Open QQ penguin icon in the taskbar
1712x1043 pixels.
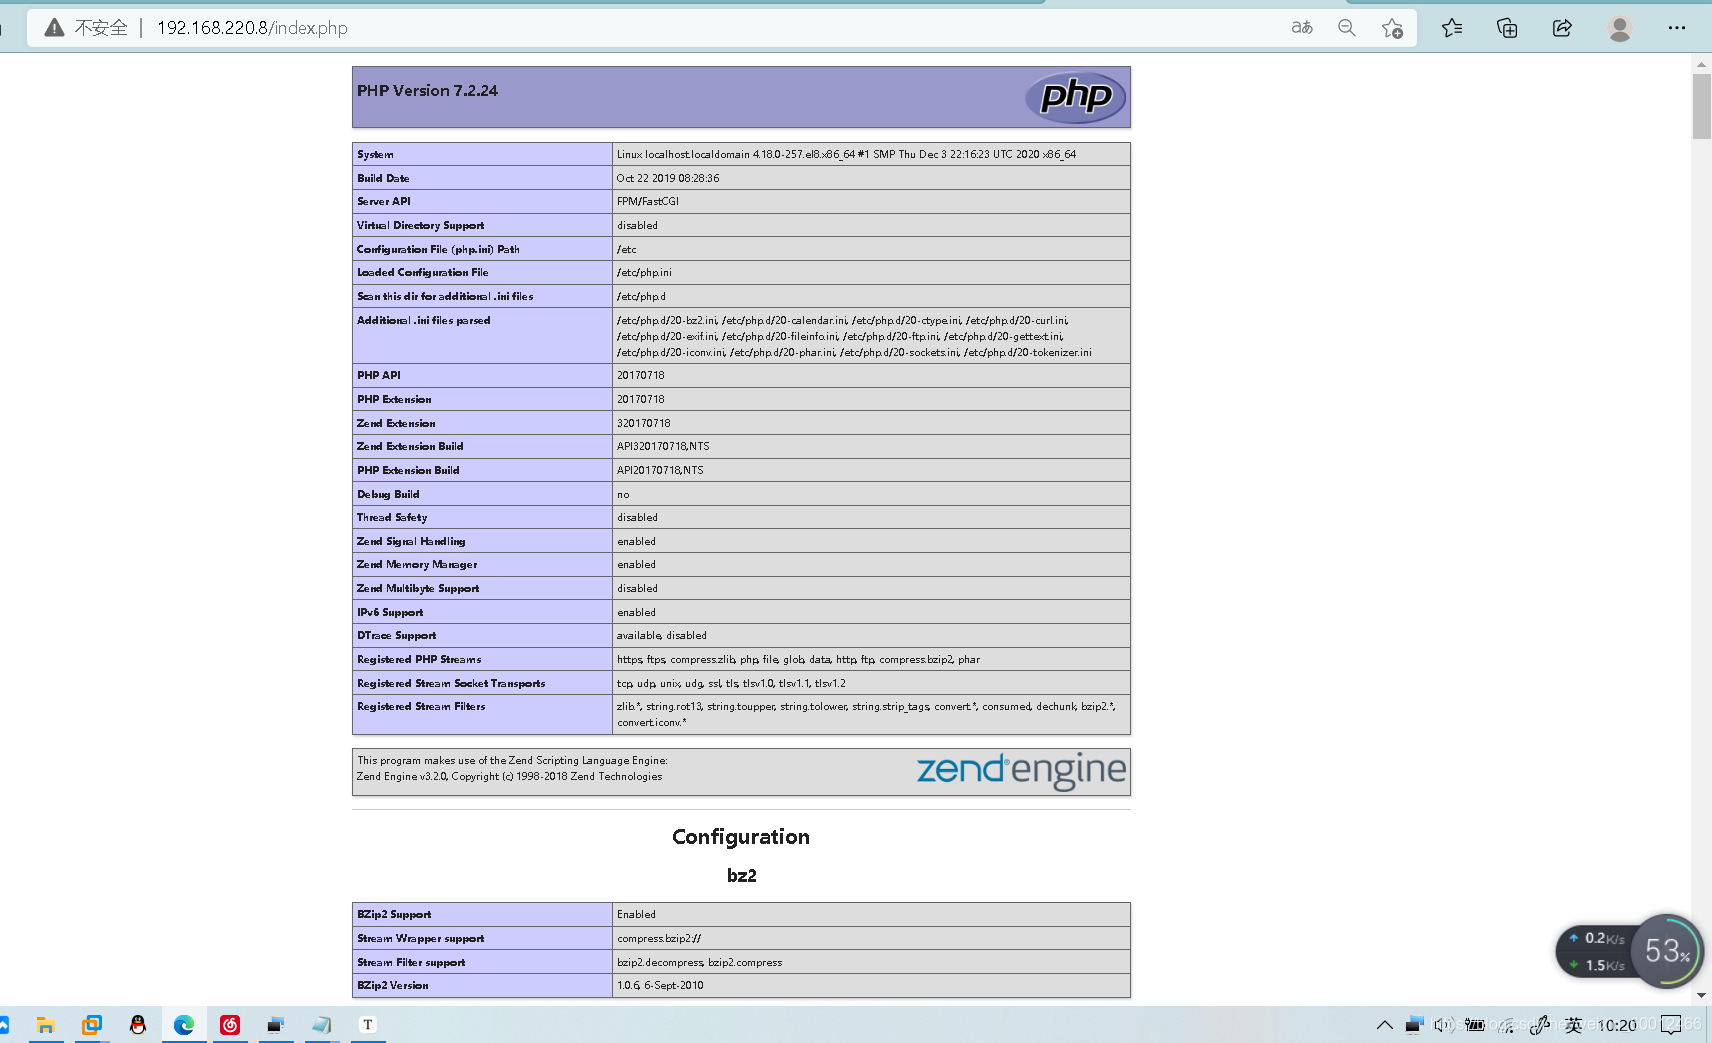[x=138, y=1024]
